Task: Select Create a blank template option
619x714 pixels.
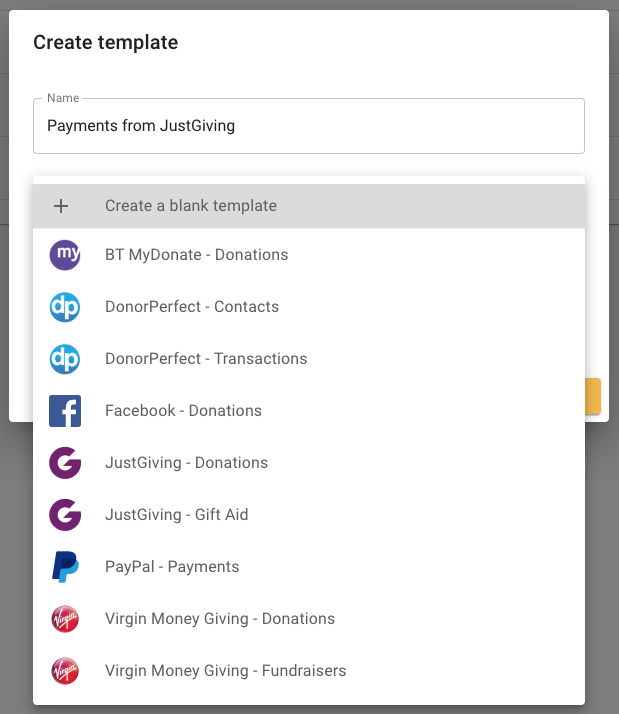Action: (191, 206)
